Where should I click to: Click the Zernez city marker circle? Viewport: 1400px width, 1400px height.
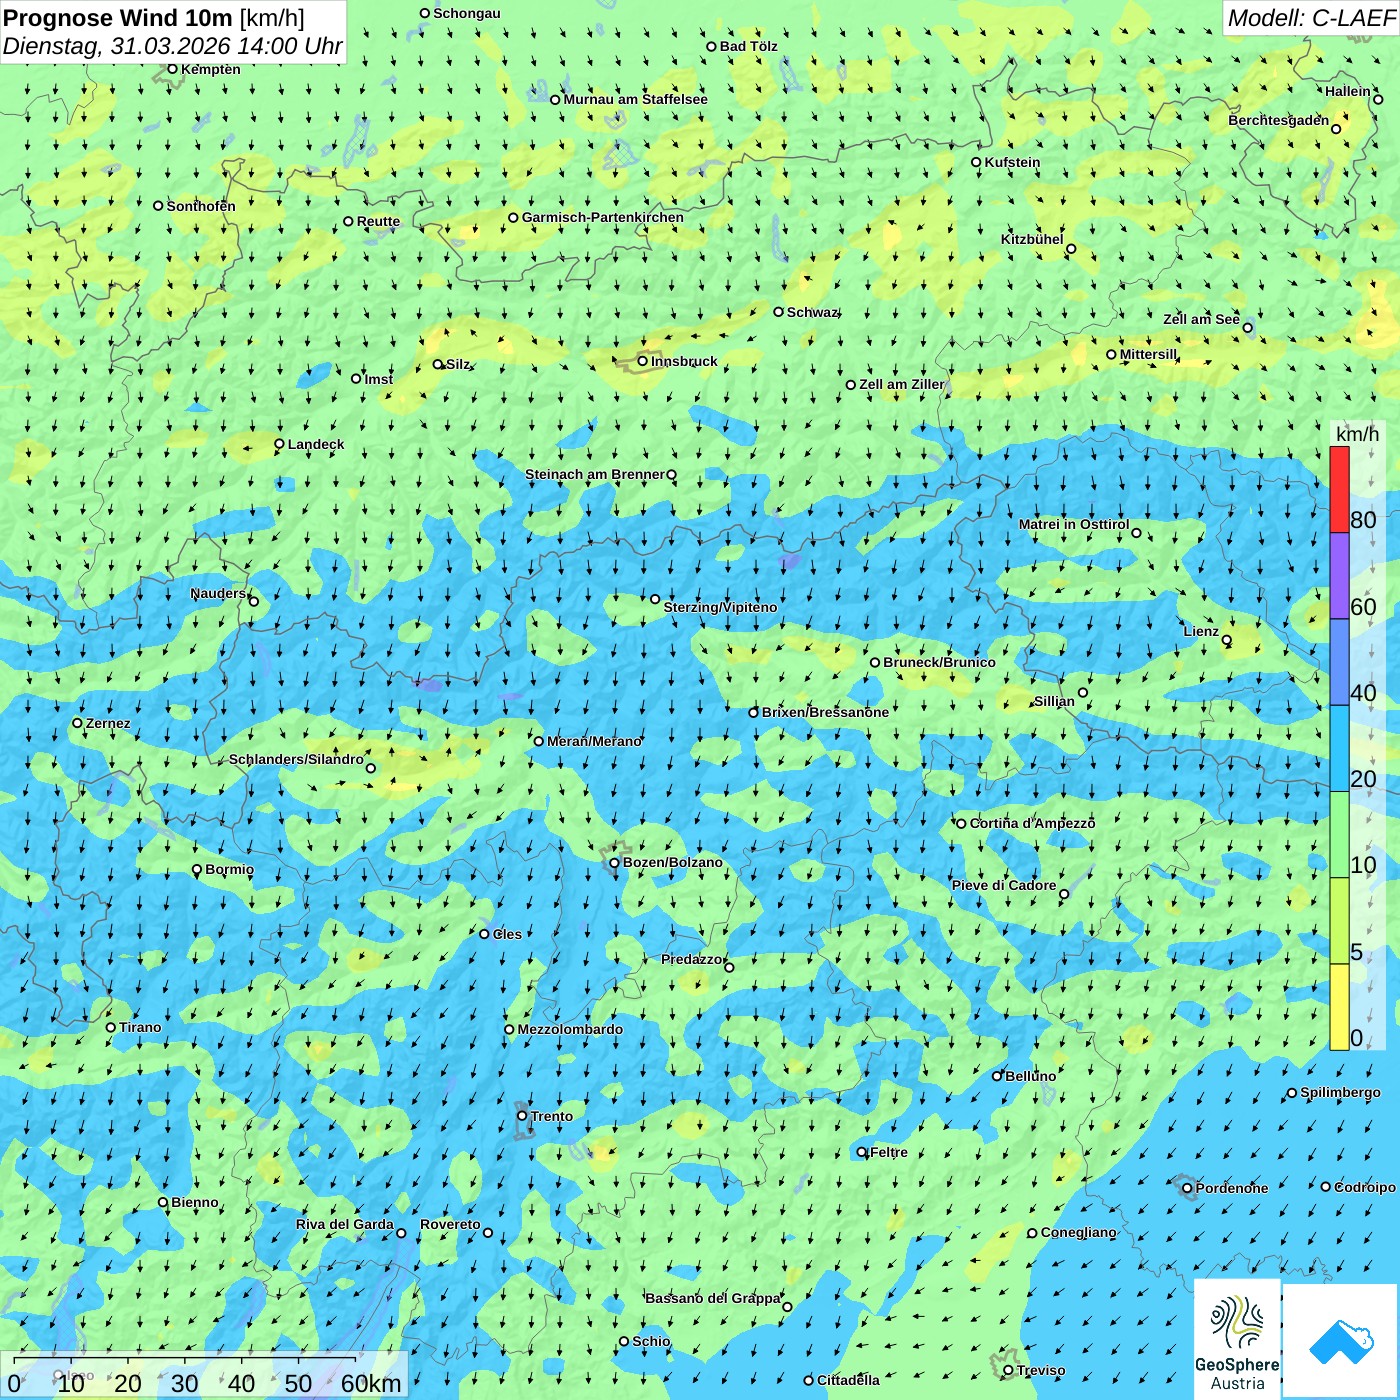[77, 723]
